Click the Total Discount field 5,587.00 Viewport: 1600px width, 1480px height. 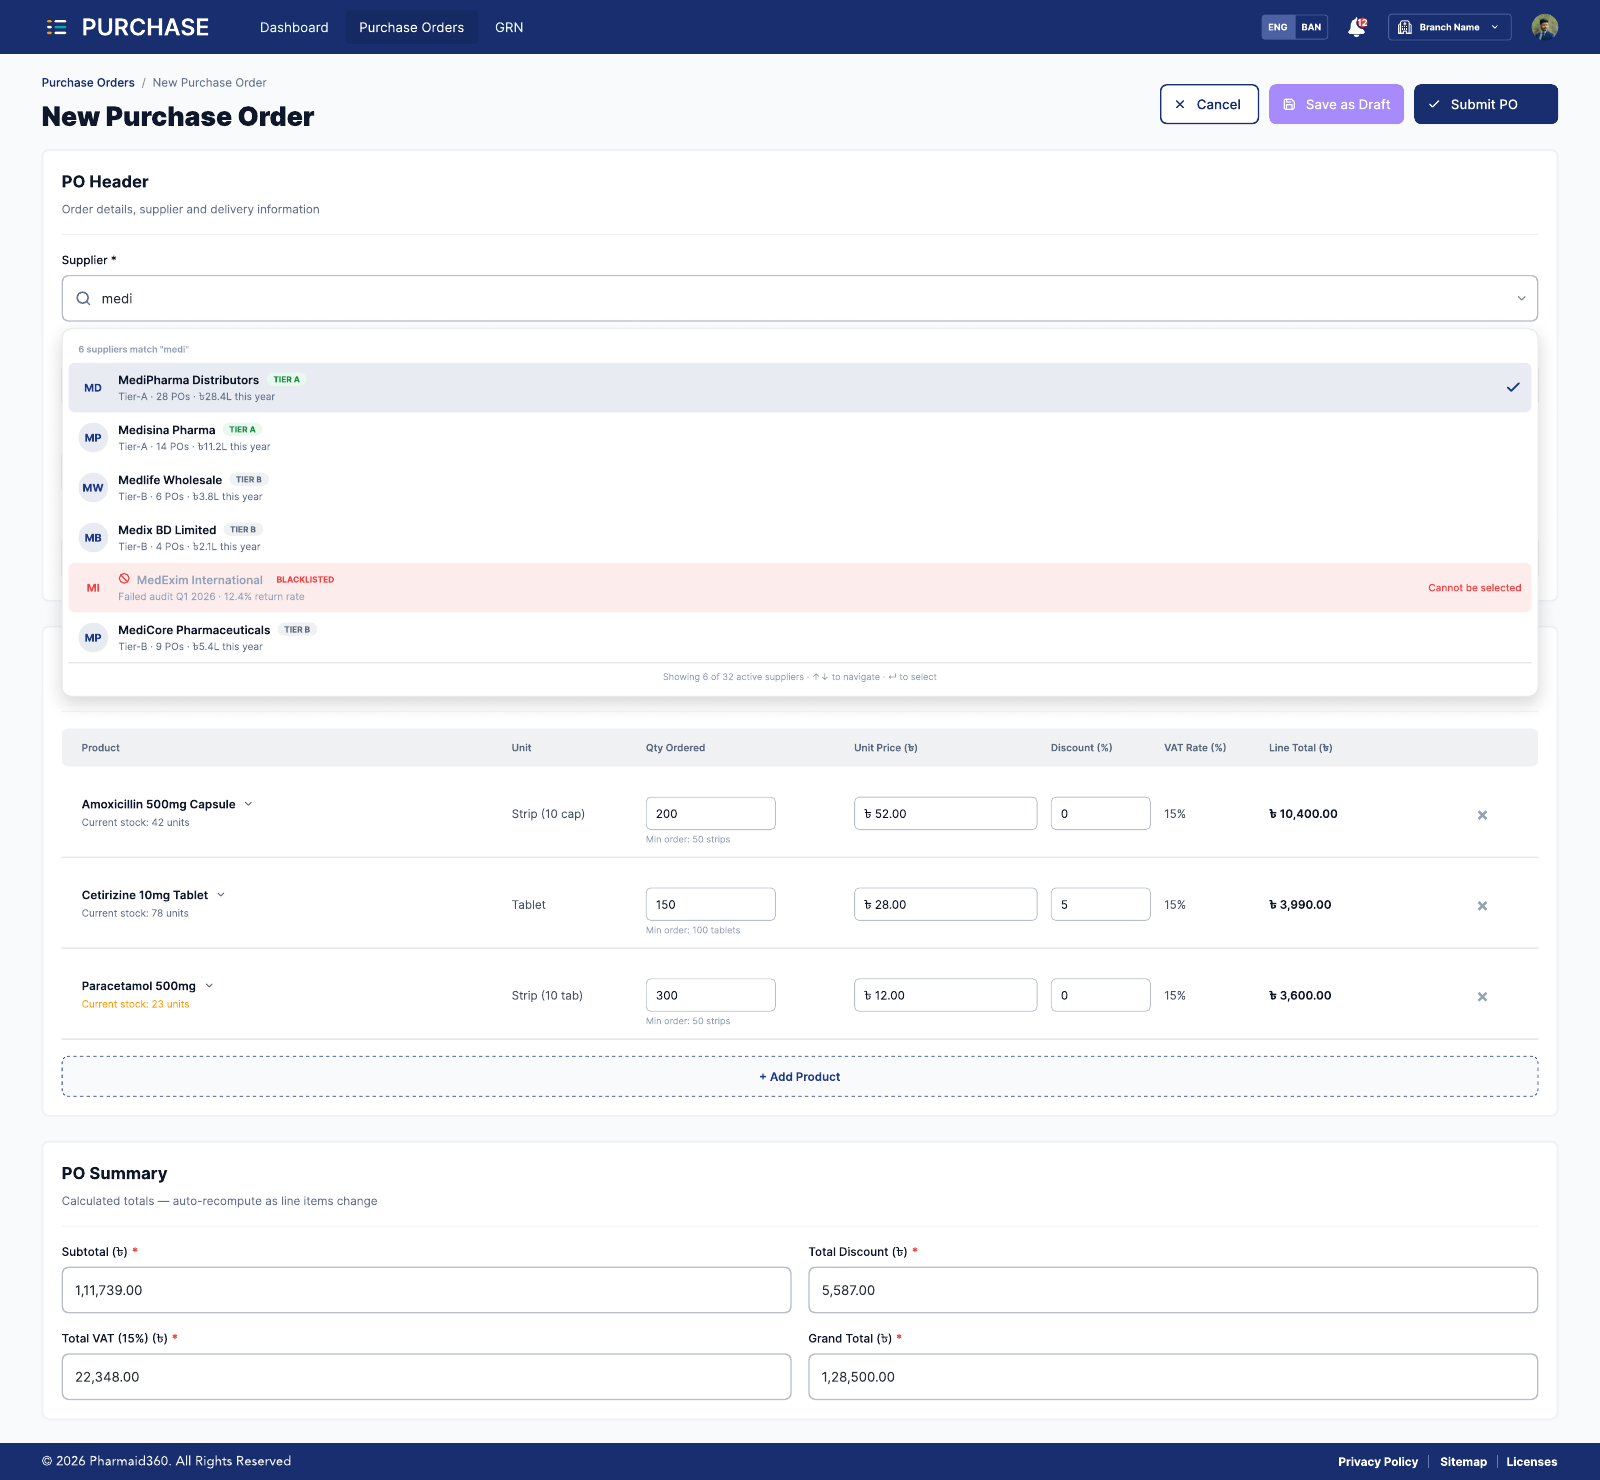pos(1173,1290)
